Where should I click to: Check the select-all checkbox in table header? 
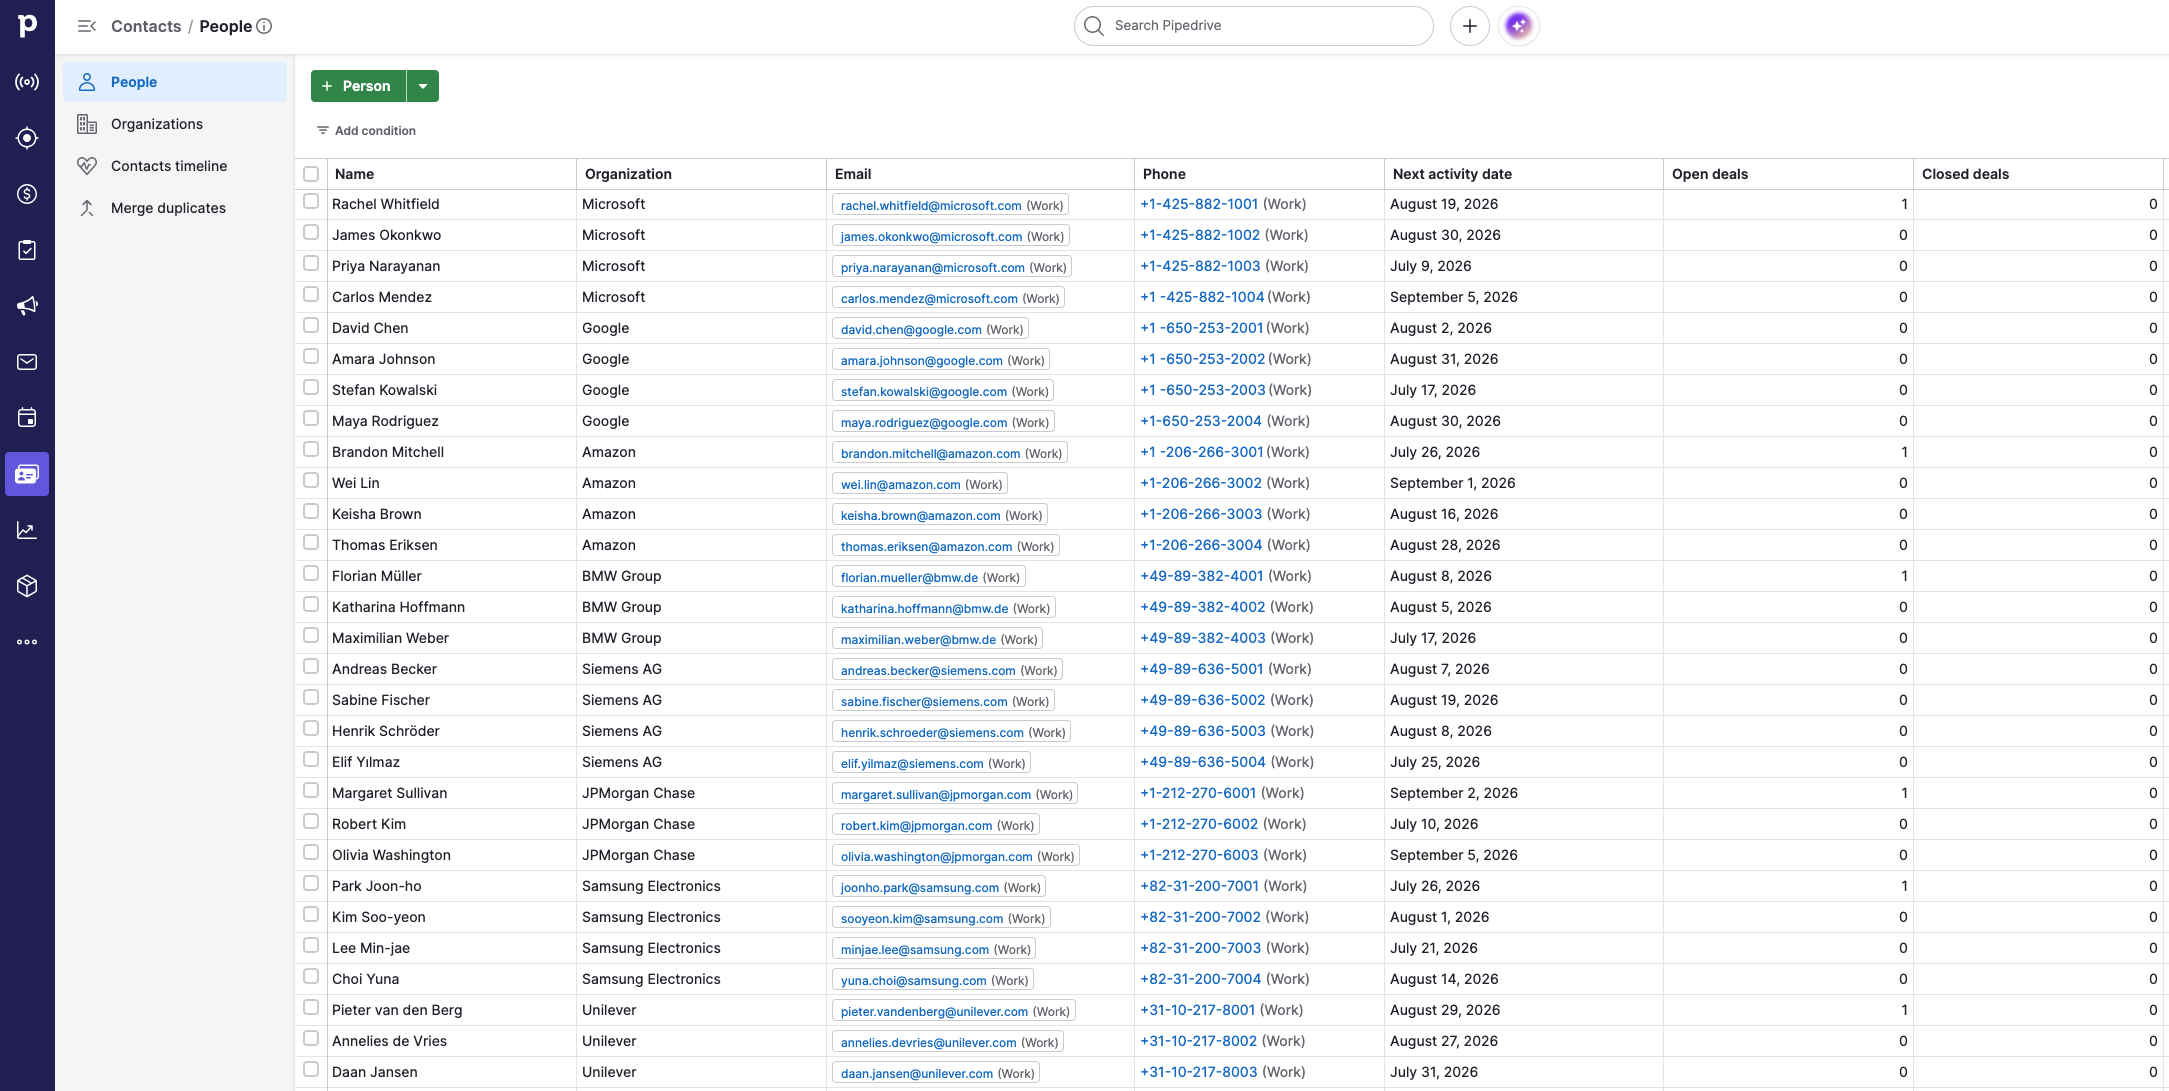[311, 174]
